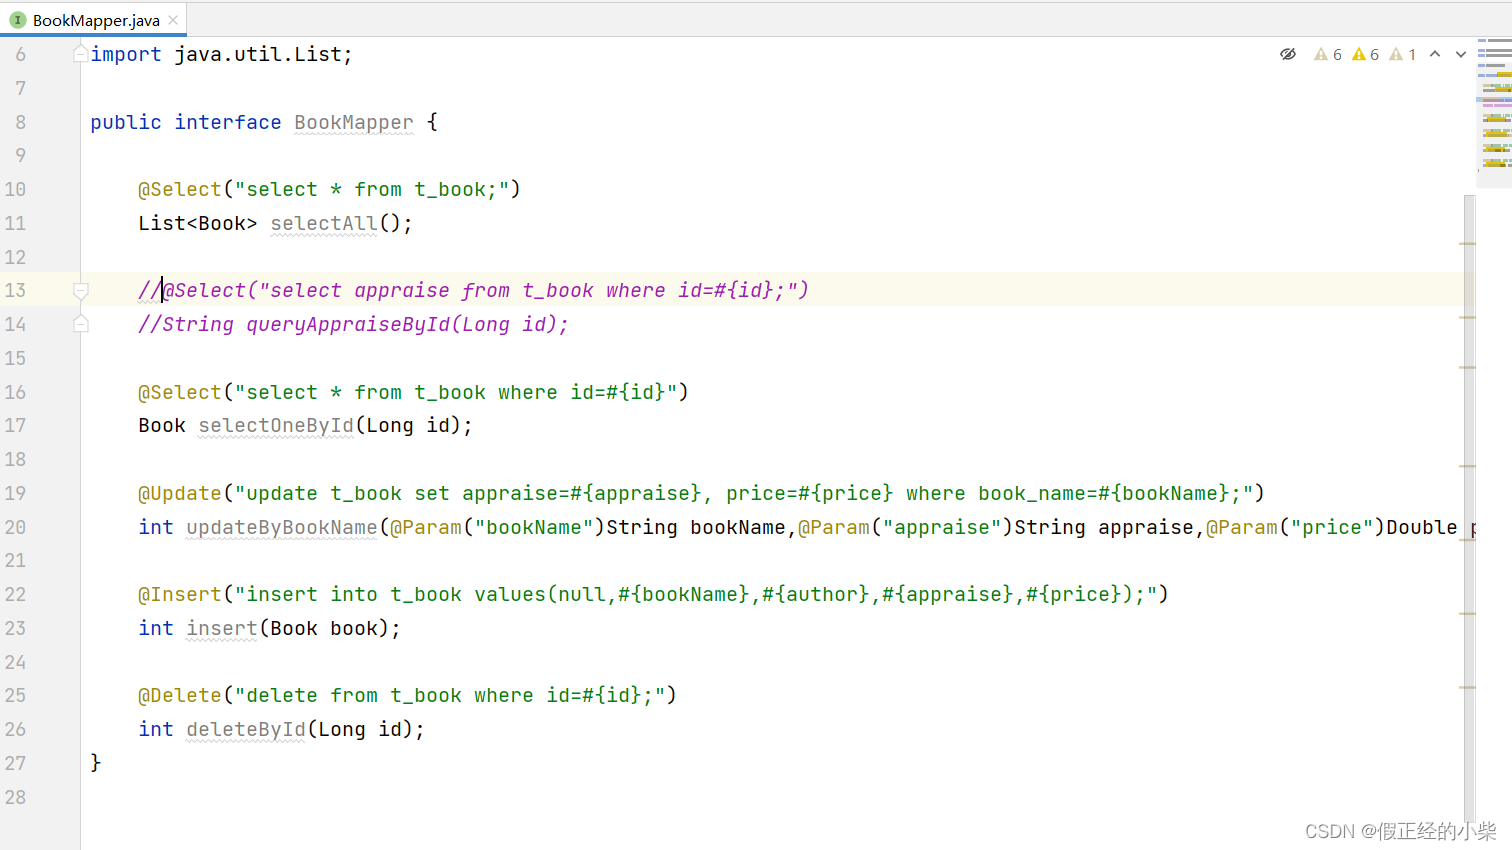The image size is (1512, 850).
Task: Click the code minimap preview
Action: (x=1495, y=112)
